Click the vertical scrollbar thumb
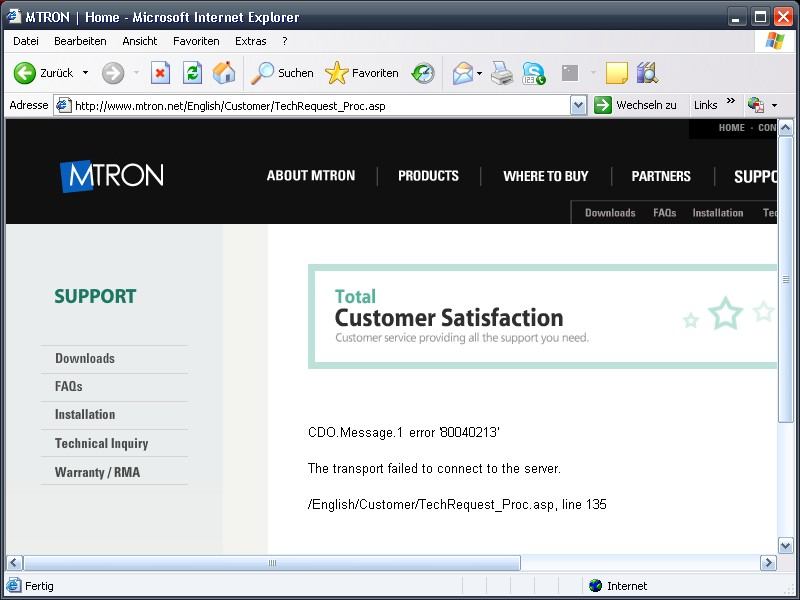800x600 pixels. (x=786, y=279)
